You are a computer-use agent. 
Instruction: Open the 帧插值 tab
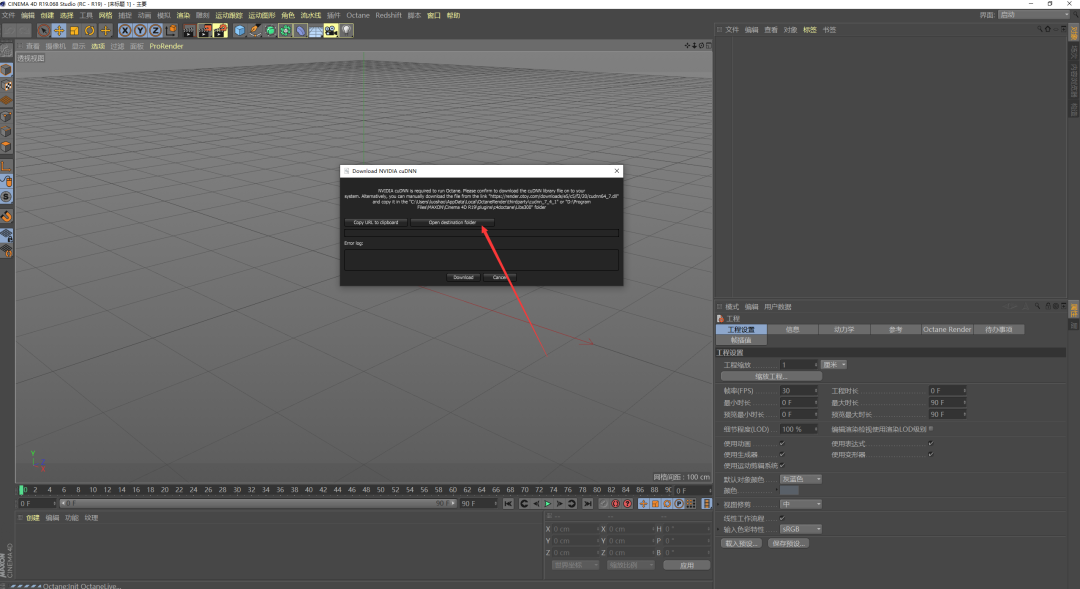click(741, 340)
